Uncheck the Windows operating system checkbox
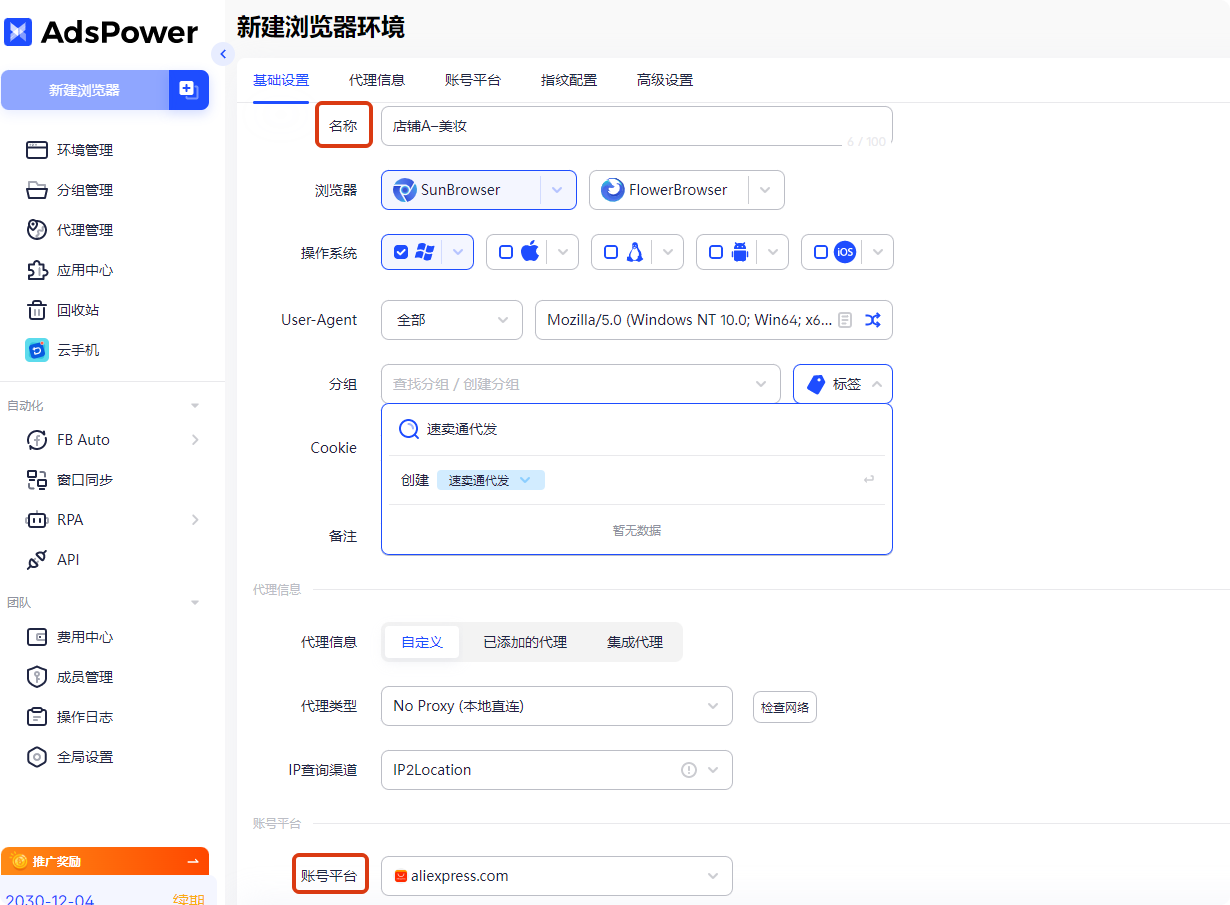 pyautogui.click(x=401, y=252)
